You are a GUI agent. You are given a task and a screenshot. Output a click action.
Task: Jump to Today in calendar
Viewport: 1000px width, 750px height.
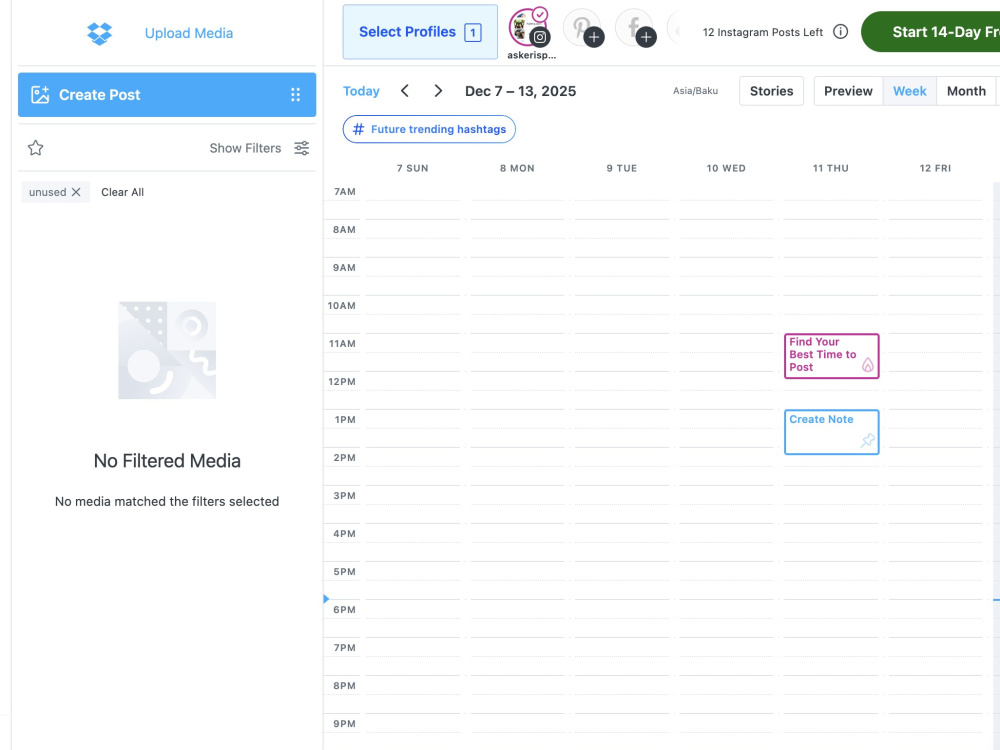click(361, 91)
